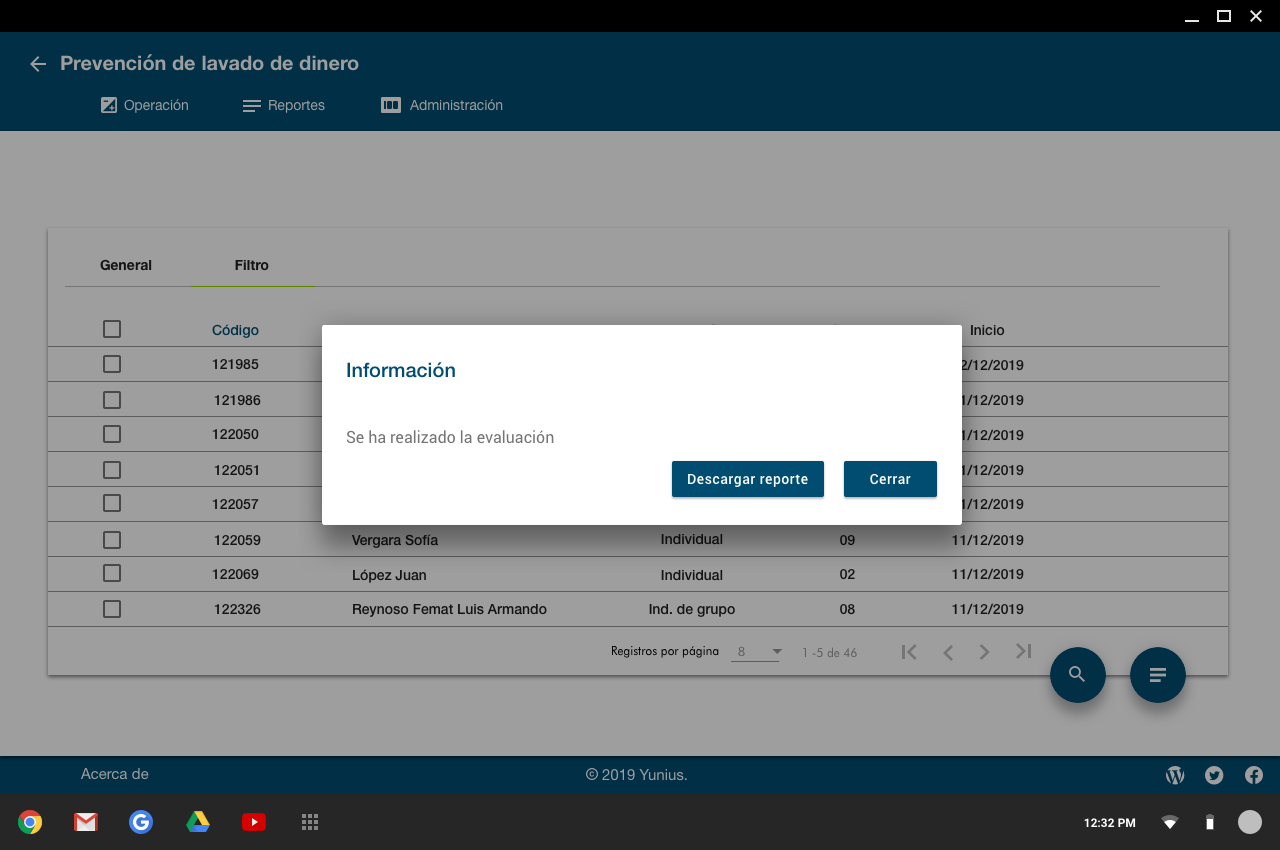Go to the last page of records
The width and height of the screenshot is (1280, 850).
point(1023,652)
